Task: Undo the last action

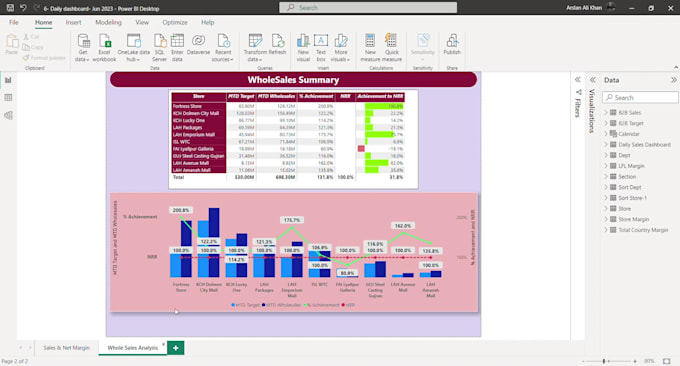Action: (x=23, y=8)
